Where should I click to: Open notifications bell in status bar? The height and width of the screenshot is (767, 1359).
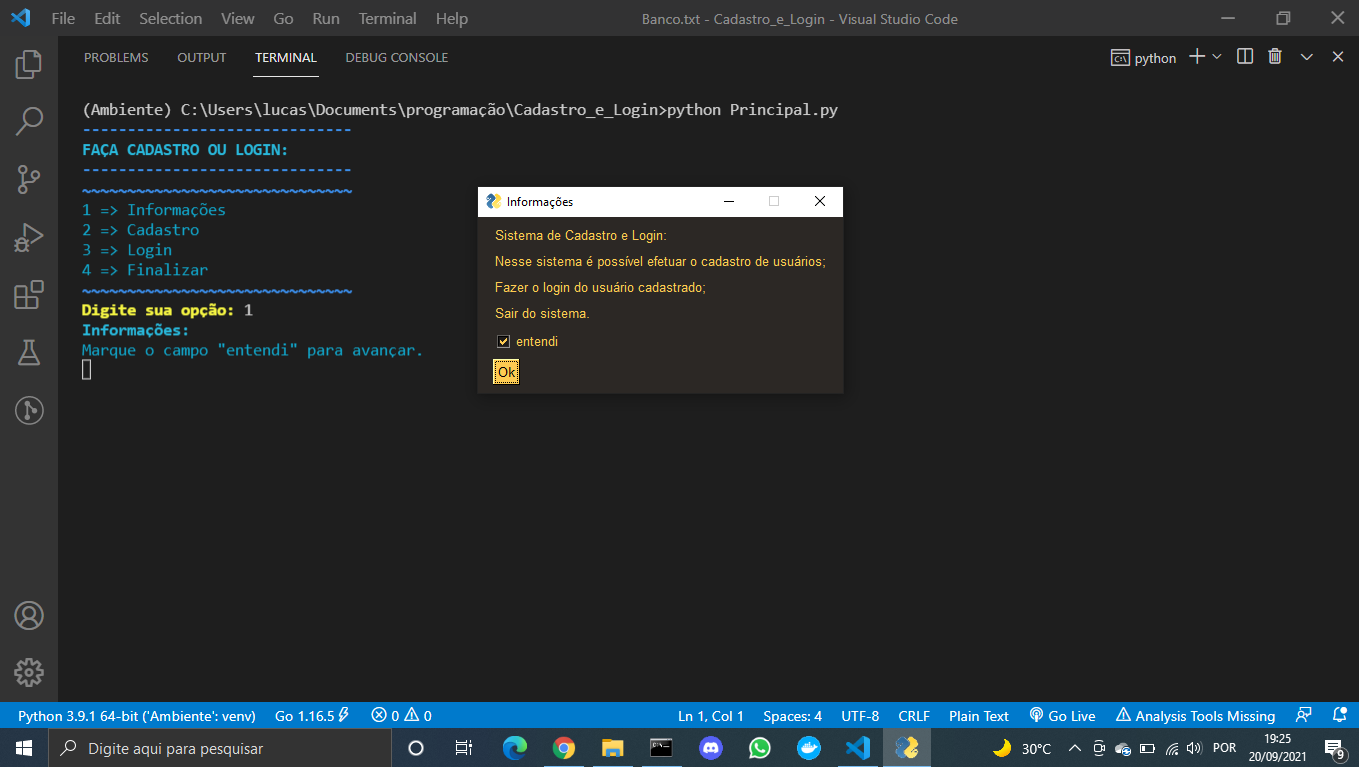[x=1339, y=715]
